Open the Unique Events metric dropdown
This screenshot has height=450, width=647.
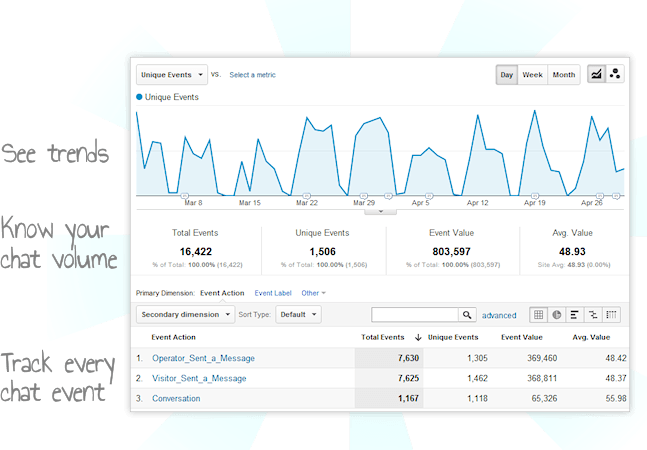tap(172, 75)
